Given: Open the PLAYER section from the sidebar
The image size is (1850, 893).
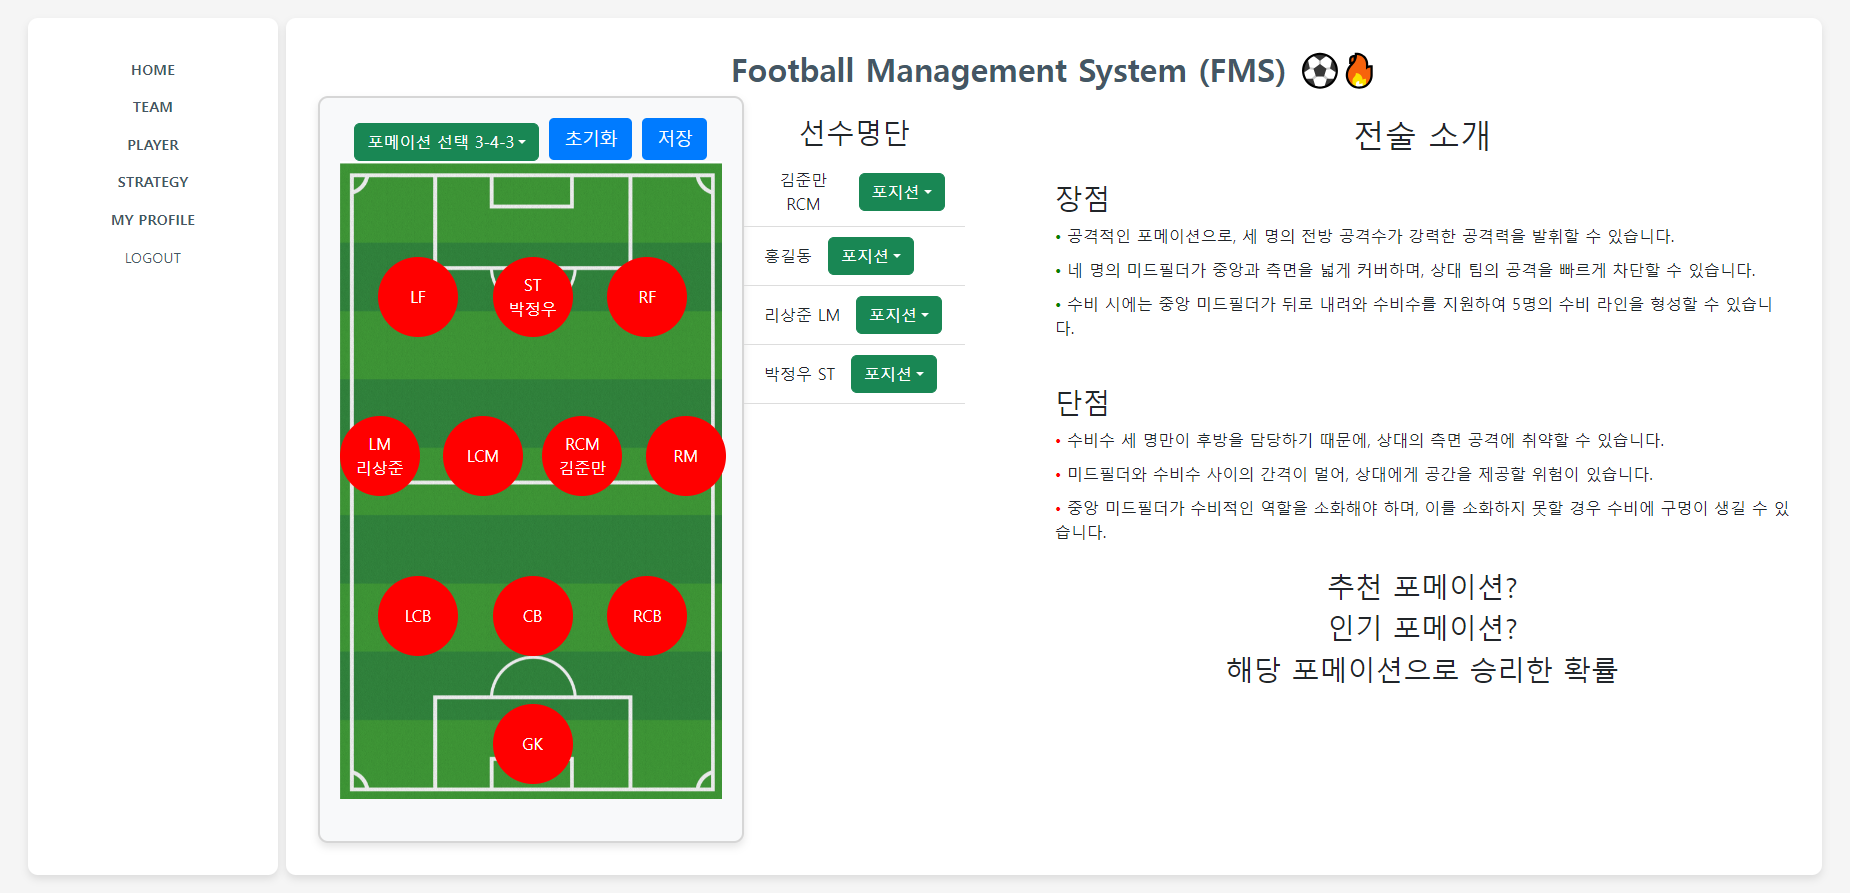Looking at the screenshot, I should [152, 144].
